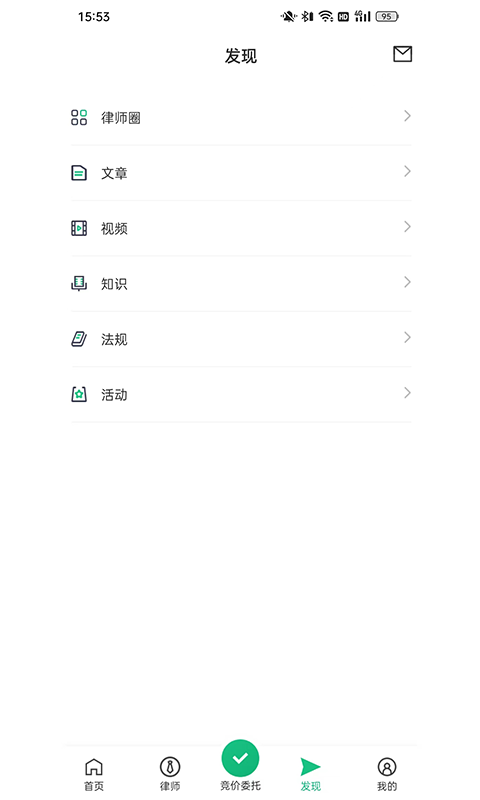
Task: Open the 律师圈 text label
Action: pyautogui.click(x=121, y=118)
